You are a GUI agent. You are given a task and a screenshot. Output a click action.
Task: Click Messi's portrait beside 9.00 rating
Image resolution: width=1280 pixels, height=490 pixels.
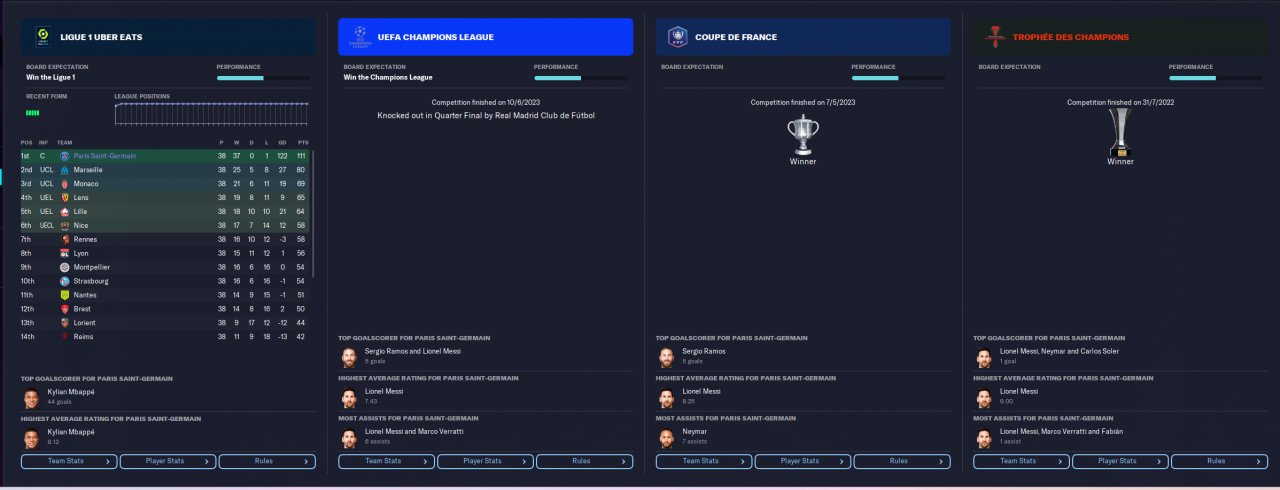(984, 396)
